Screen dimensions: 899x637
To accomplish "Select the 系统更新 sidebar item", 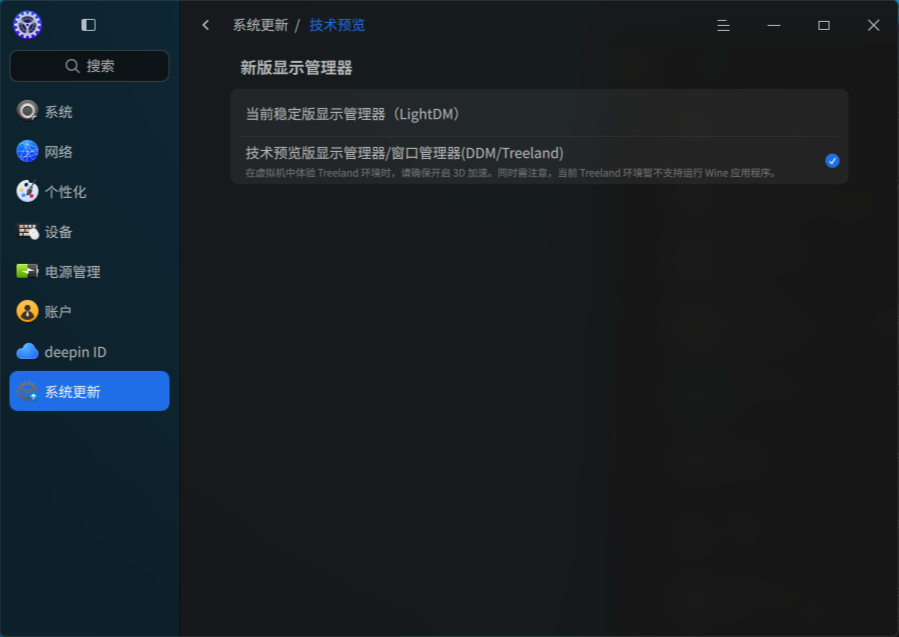I will point(89,391).
